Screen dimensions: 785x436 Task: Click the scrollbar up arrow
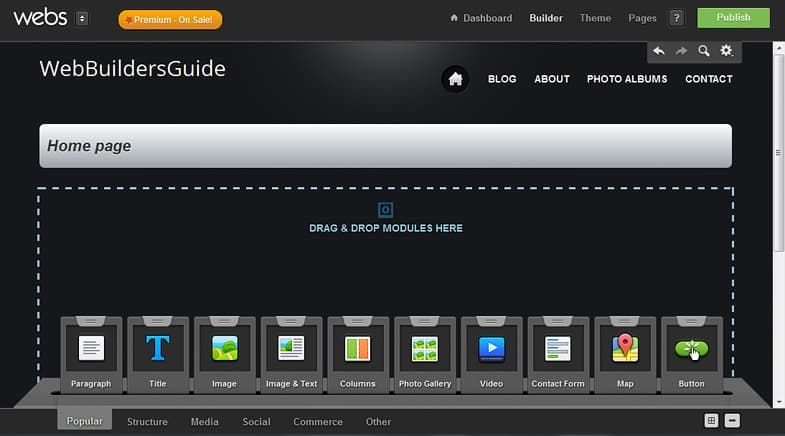pyautogui.click(x=778, y=49)
